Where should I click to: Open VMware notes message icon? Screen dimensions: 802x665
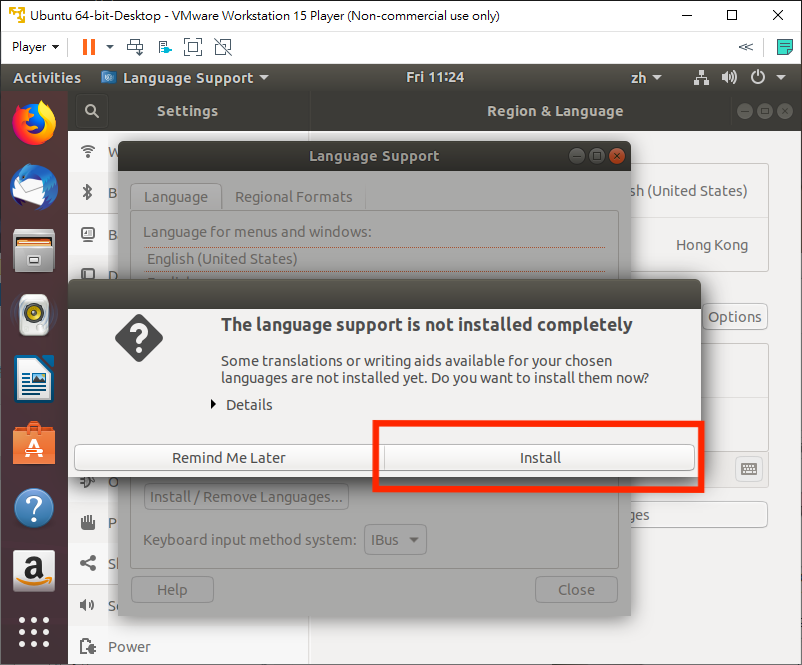(x=784, y=47)
